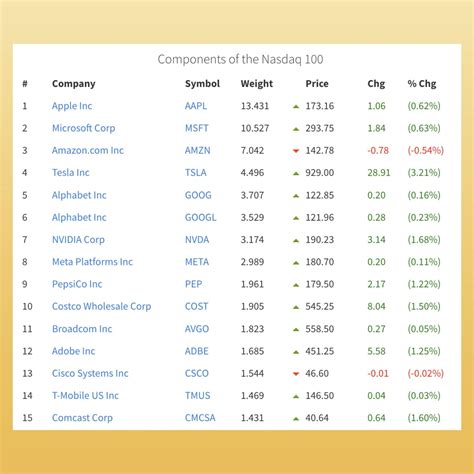Click the % Chg column header
The height and width of the screenshot is (474, 474).
coord(422,84)
